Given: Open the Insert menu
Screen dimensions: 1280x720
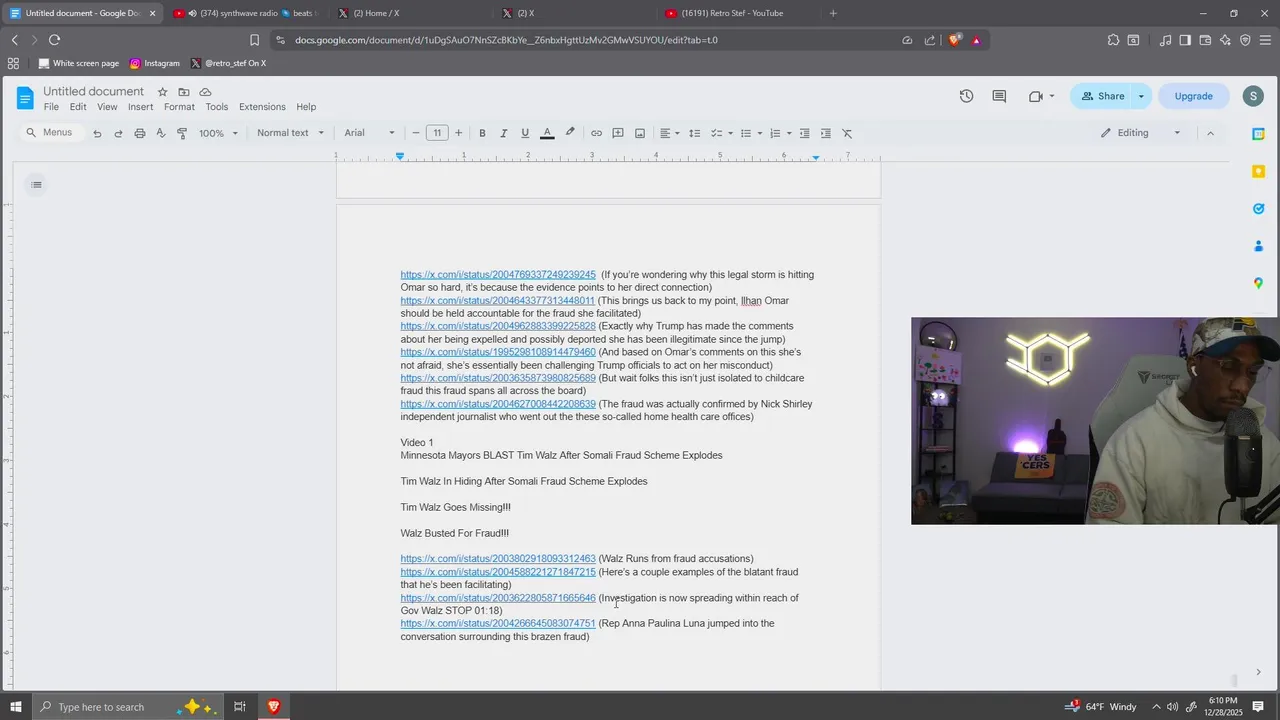Looking at the screenshot, I should pyautogui.click(x=141, y=107).
